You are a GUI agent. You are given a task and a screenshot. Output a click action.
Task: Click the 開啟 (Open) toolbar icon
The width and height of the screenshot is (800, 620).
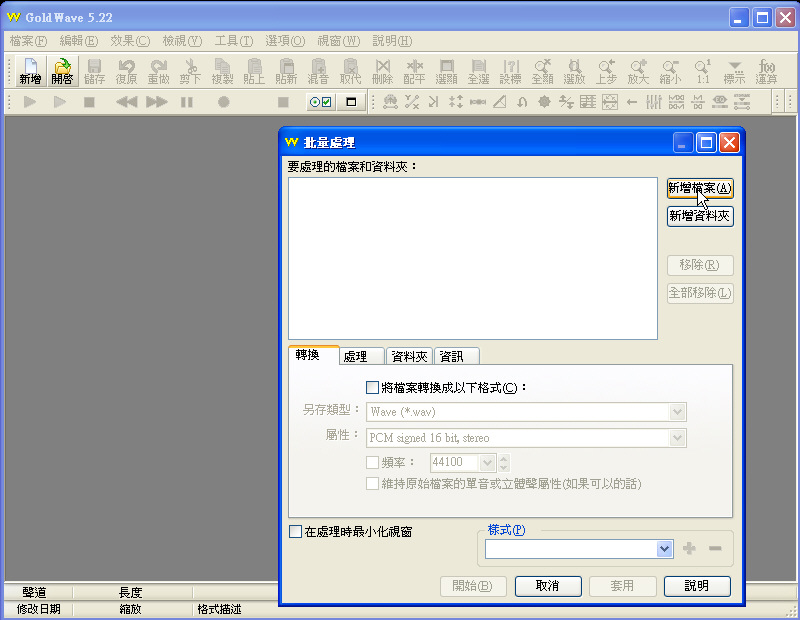[x=62, y=71]
